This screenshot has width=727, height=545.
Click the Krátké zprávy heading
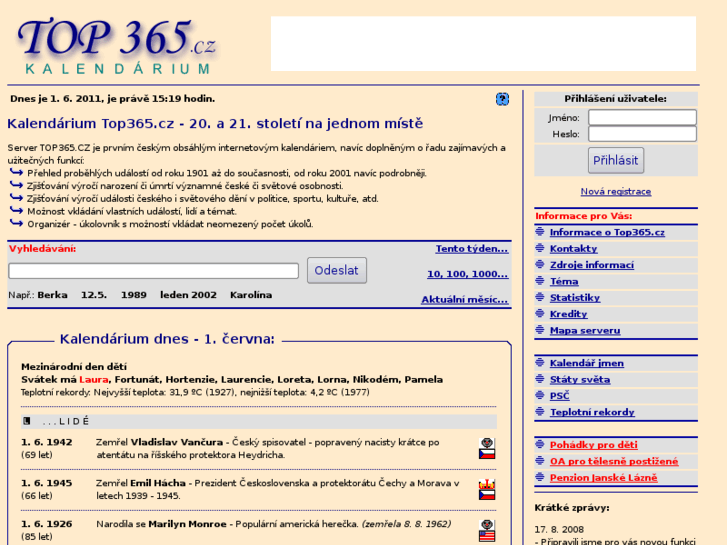(x=572, y=508)
